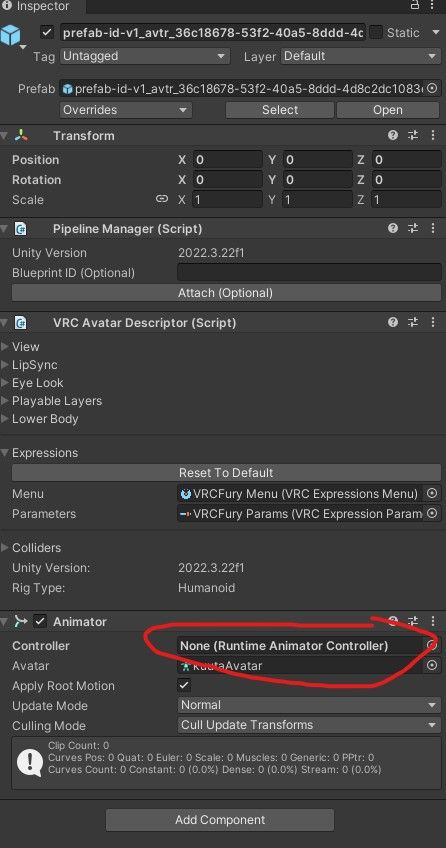
Task: Click object picker for Menu field
Action: [x=431, y=493]
